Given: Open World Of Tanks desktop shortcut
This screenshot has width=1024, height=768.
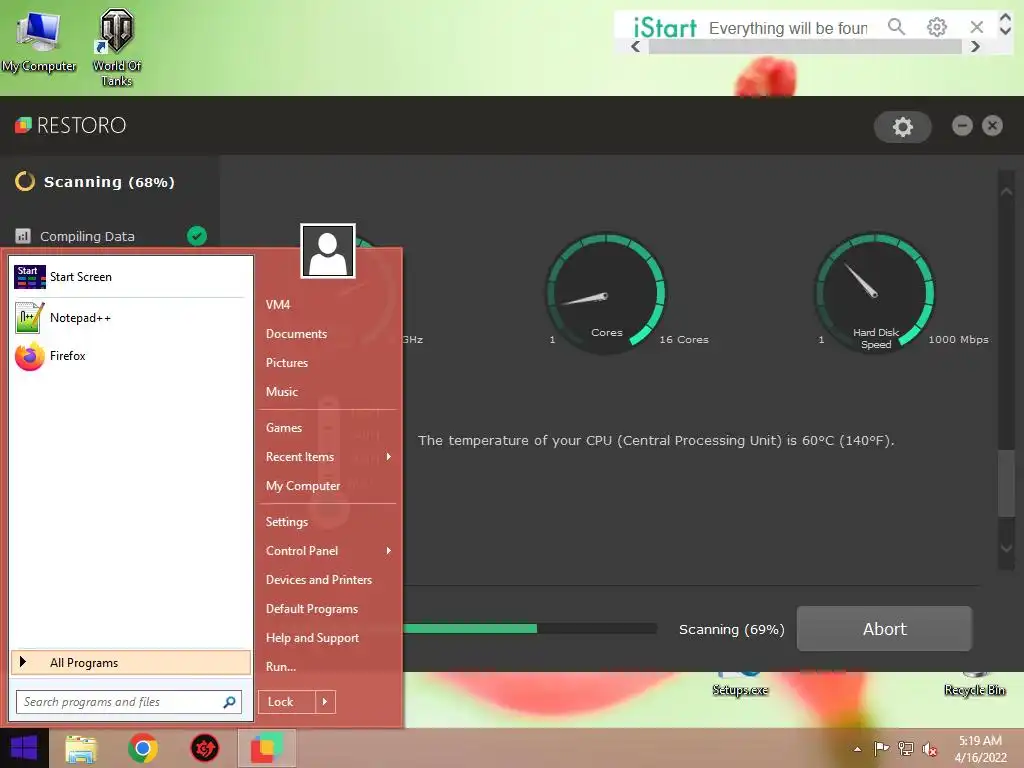Looking at the screenshot, I should [x=116, y=47].
